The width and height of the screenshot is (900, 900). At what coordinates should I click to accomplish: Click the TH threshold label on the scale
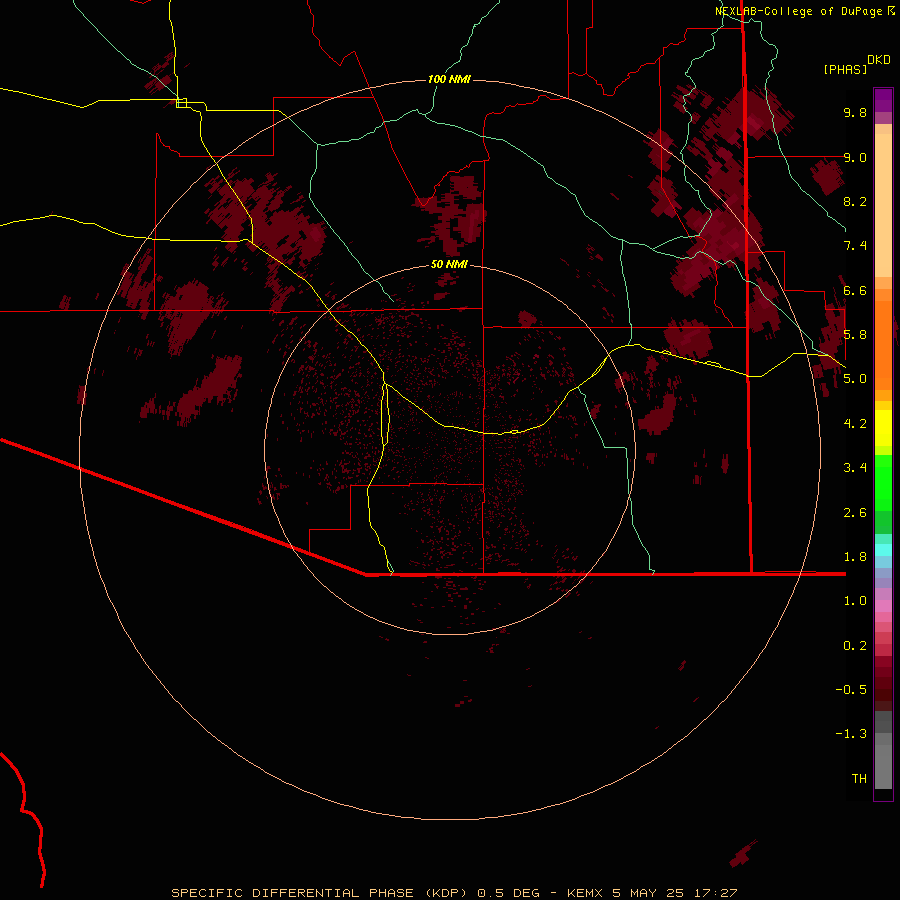click(859, 779)
